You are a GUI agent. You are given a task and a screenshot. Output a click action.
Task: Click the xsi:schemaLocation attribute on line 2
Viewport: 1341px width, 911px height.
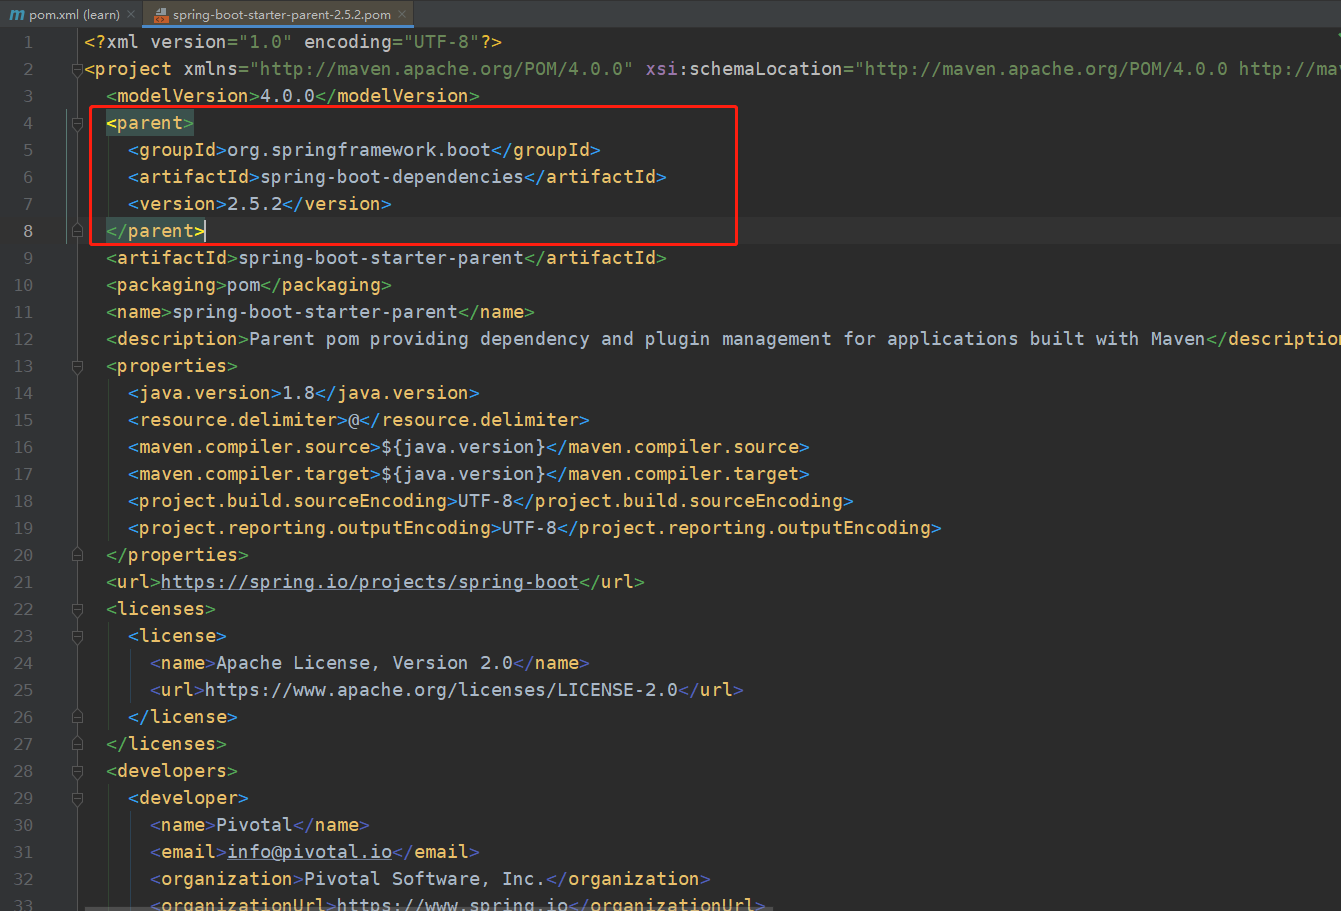coord(744,69)
